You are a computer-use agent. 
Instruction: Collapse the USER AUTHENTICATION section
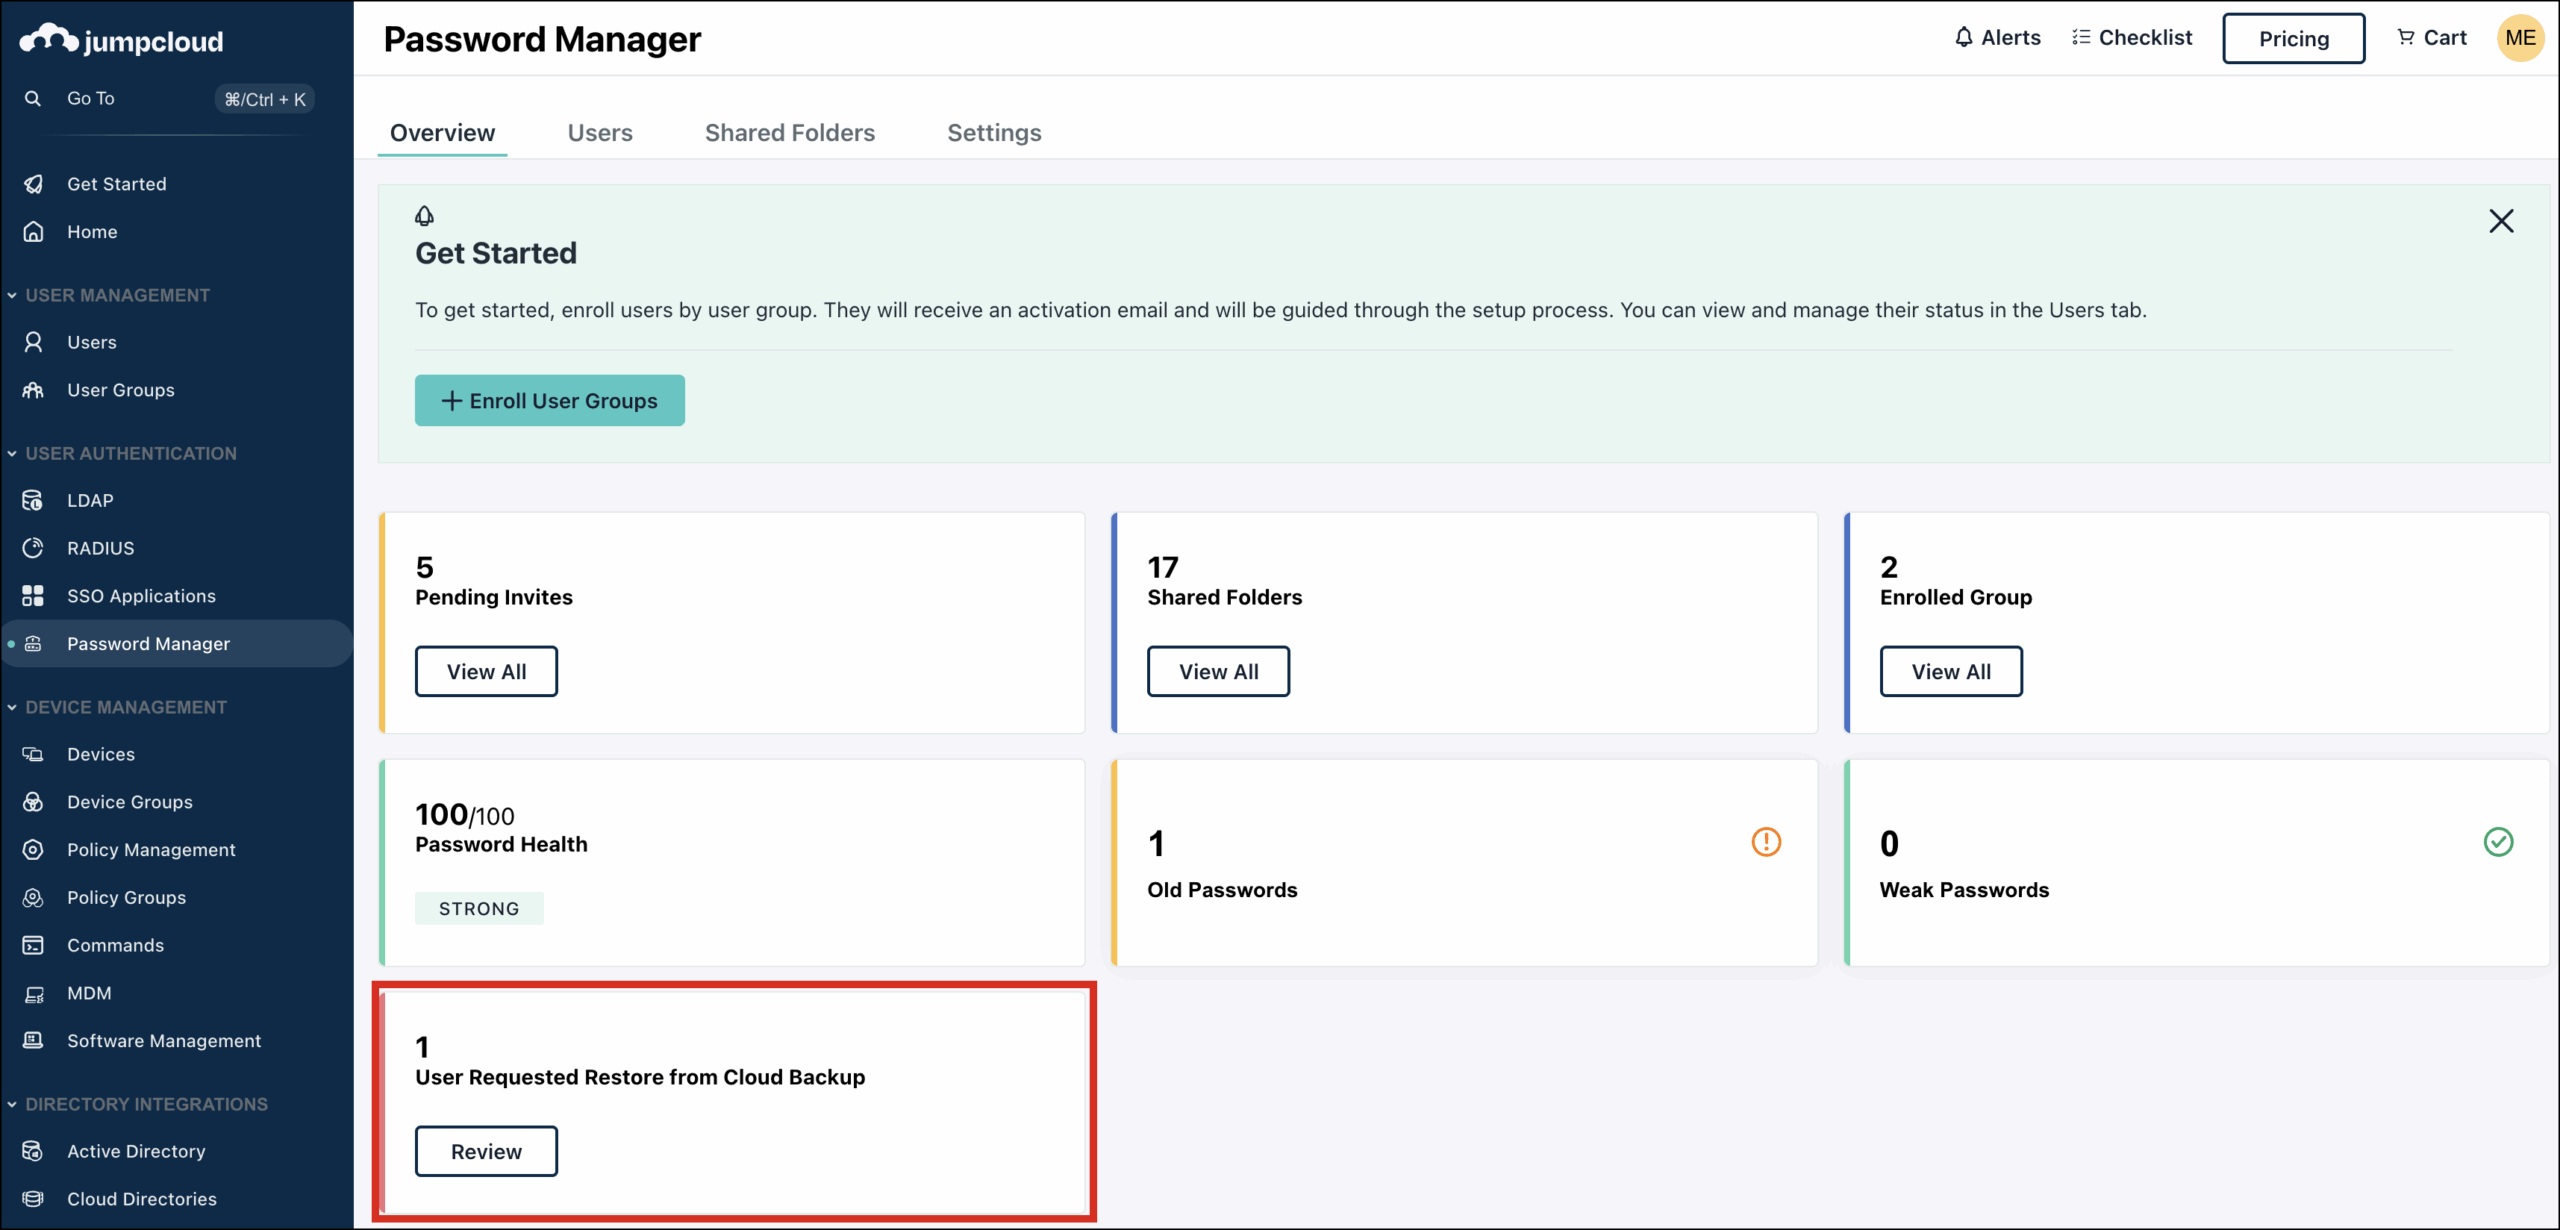(x=12, y=453)
